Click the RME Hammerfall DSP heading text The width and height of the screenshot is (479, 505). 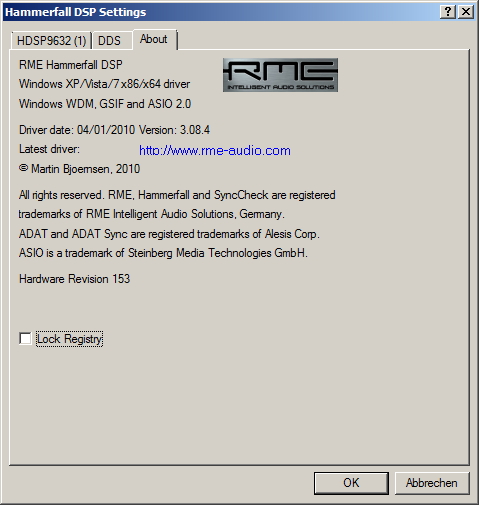tap(71, 64)
